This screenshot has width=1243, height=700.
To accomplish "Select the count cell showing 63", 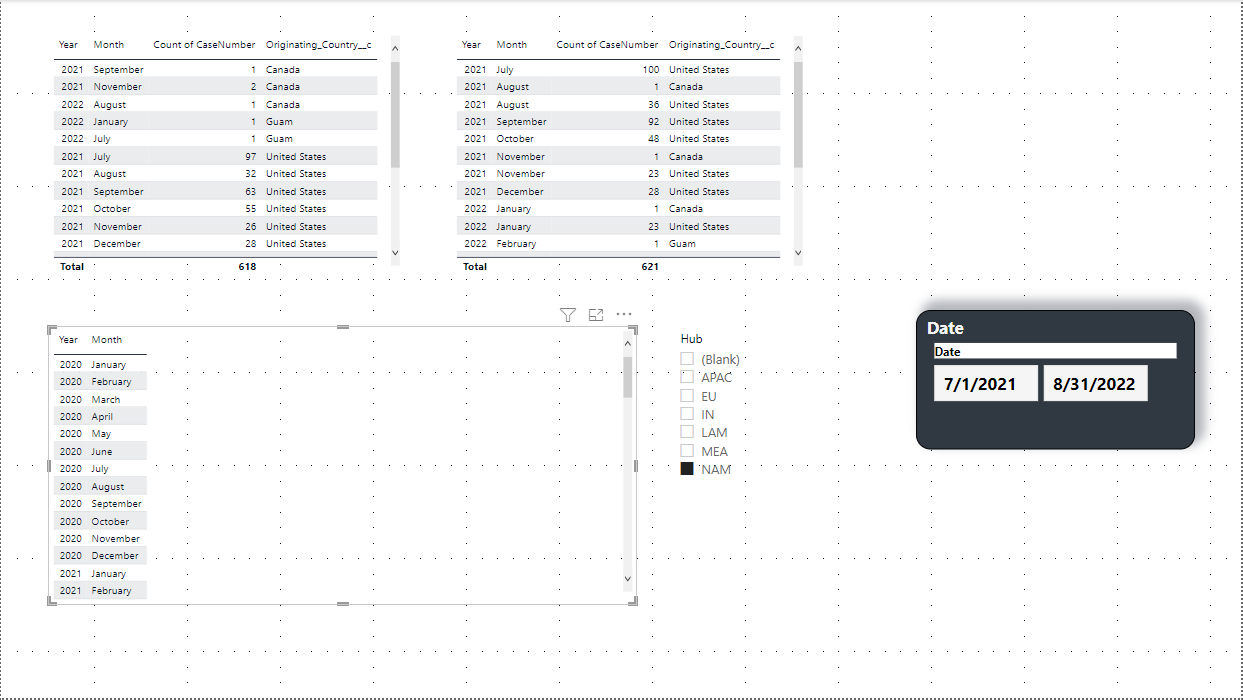I will (250, 192).
